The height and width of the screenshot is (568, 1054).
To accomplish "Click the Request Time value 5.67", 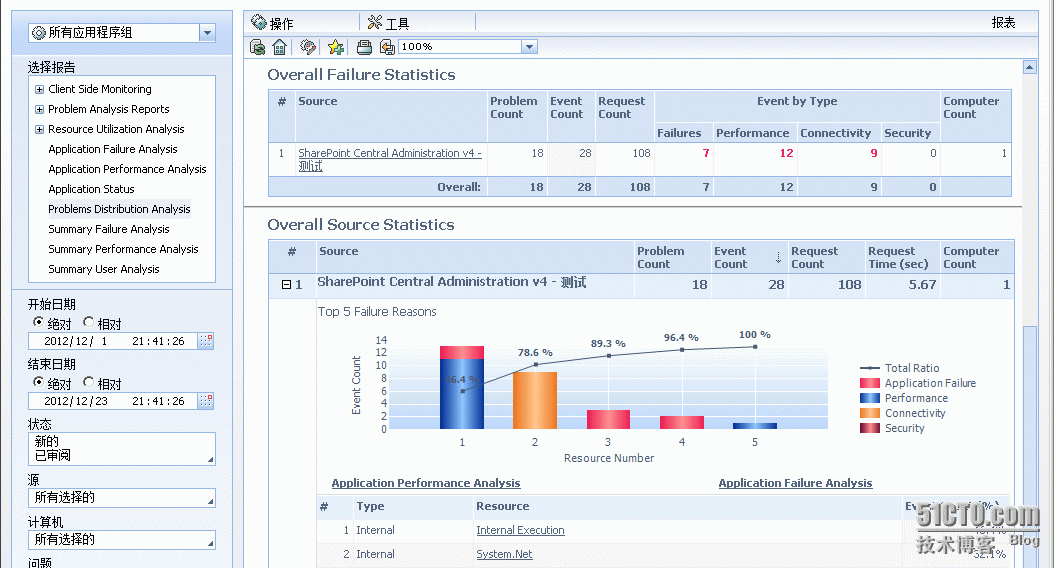I will (922, 285).
